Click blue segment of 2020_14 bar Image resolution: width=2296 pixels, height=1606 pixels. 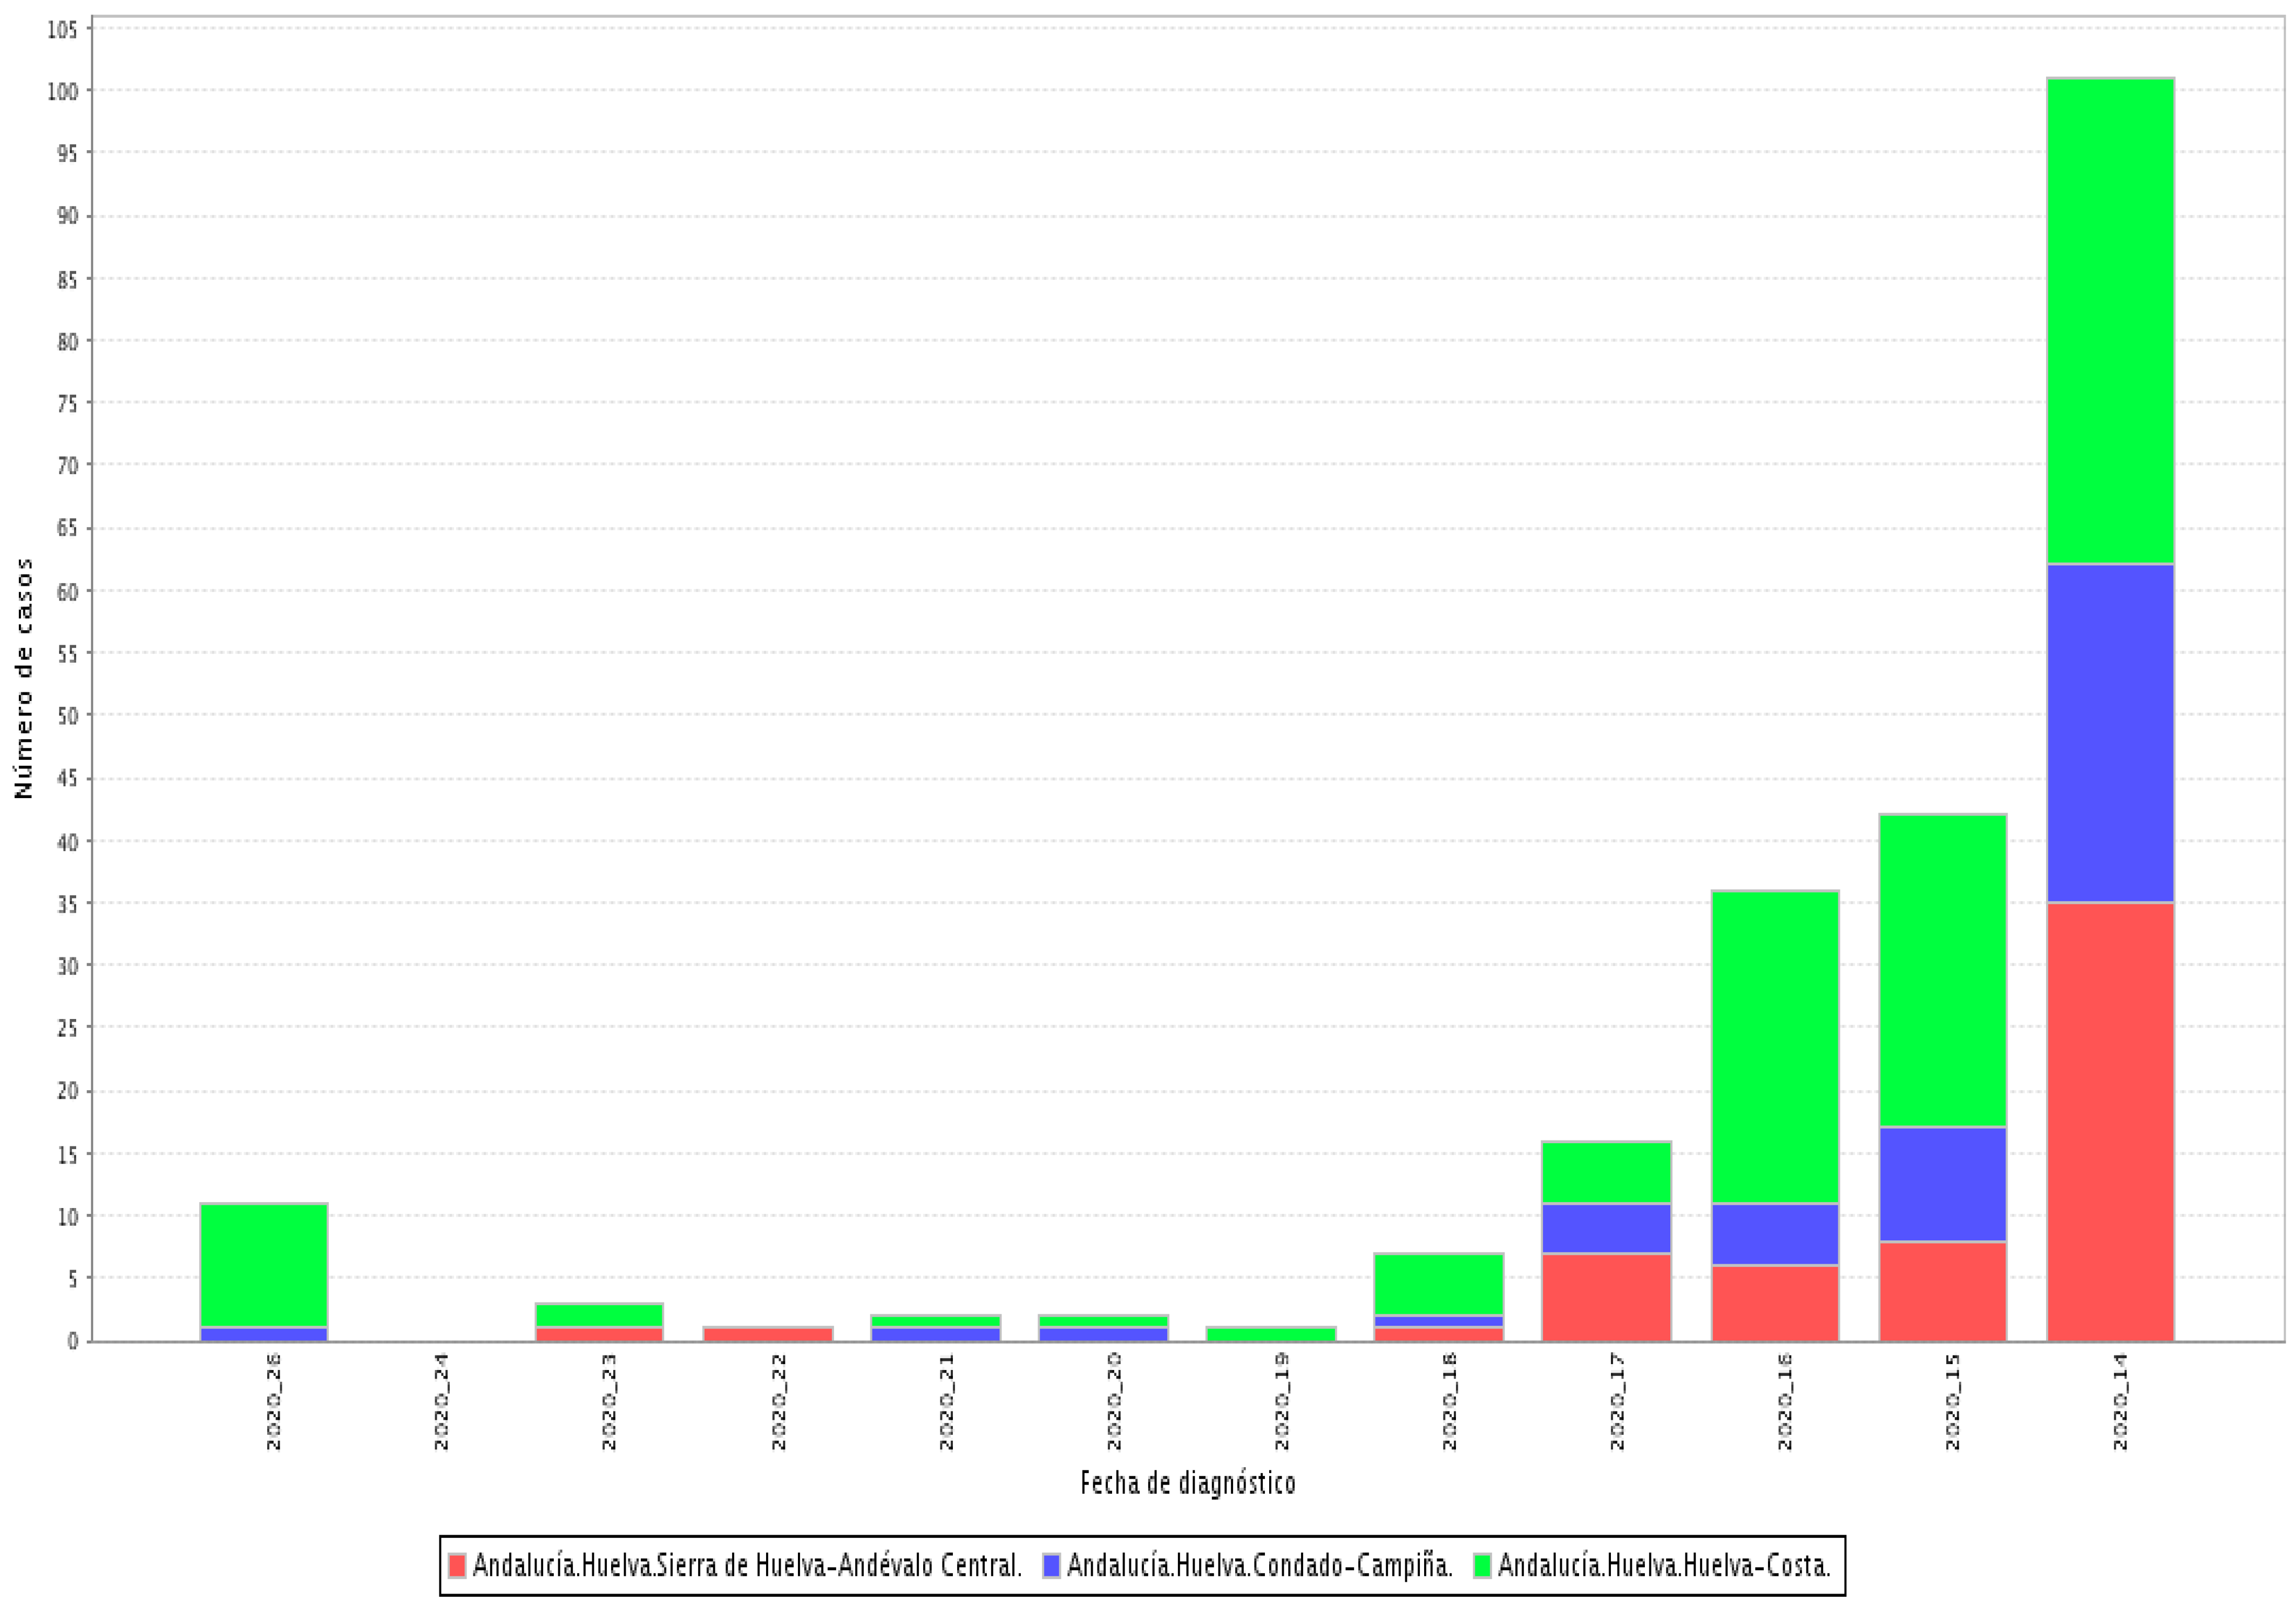tap(2111, 733)
